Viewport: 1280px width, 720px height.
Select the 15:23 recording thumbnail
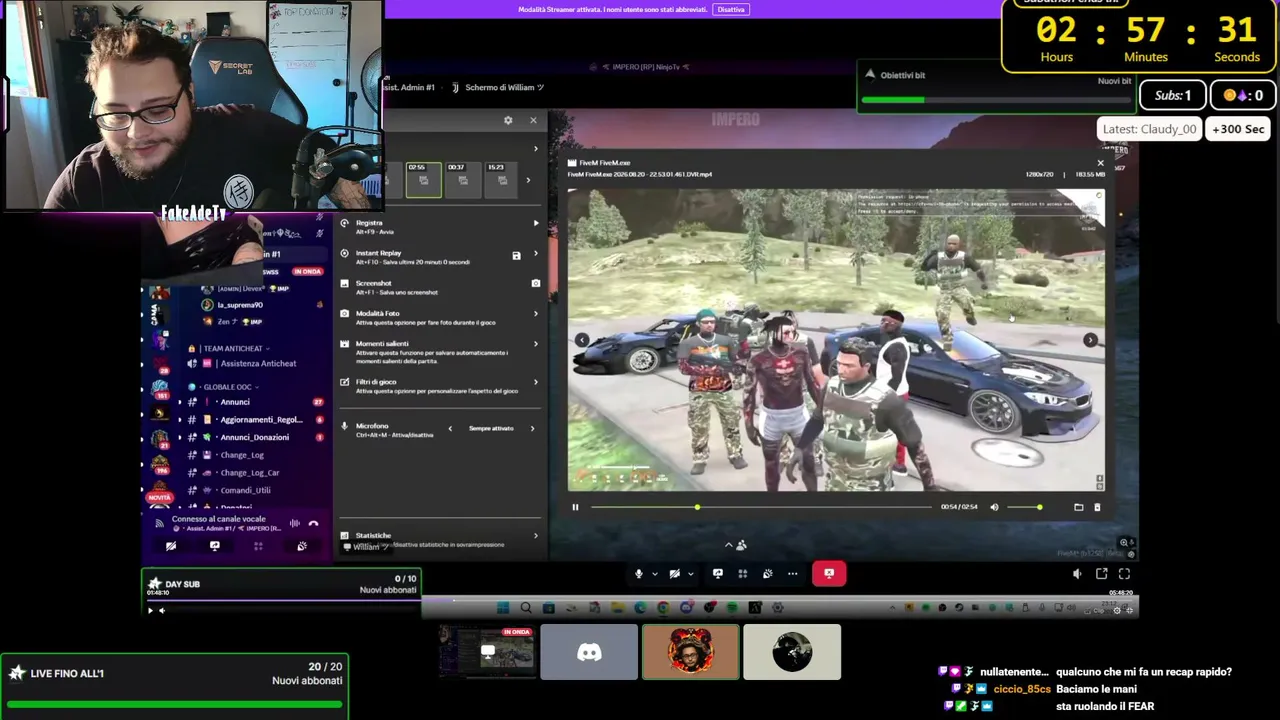[x=501, y=179]
